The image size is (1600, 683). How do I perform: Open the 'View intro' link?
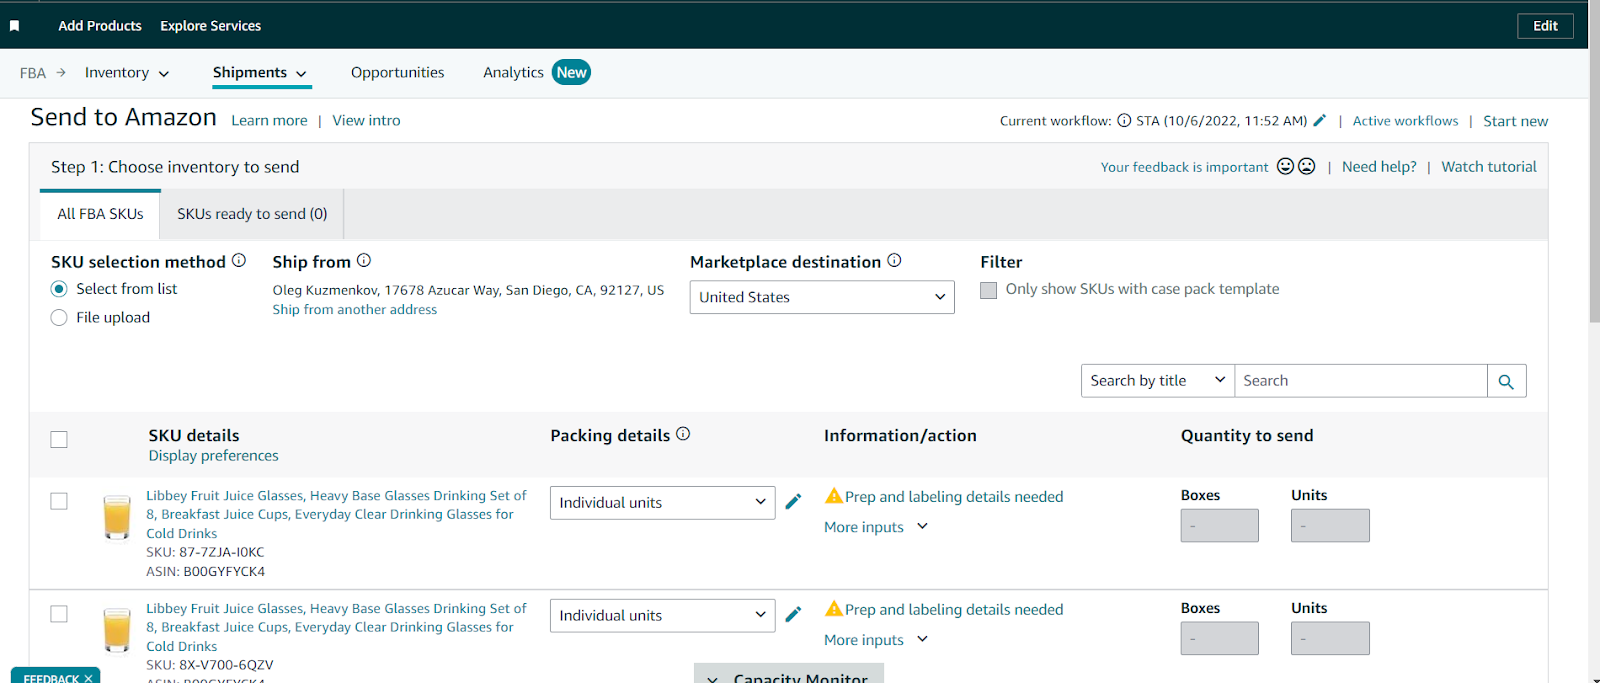(x=366, y=121)
